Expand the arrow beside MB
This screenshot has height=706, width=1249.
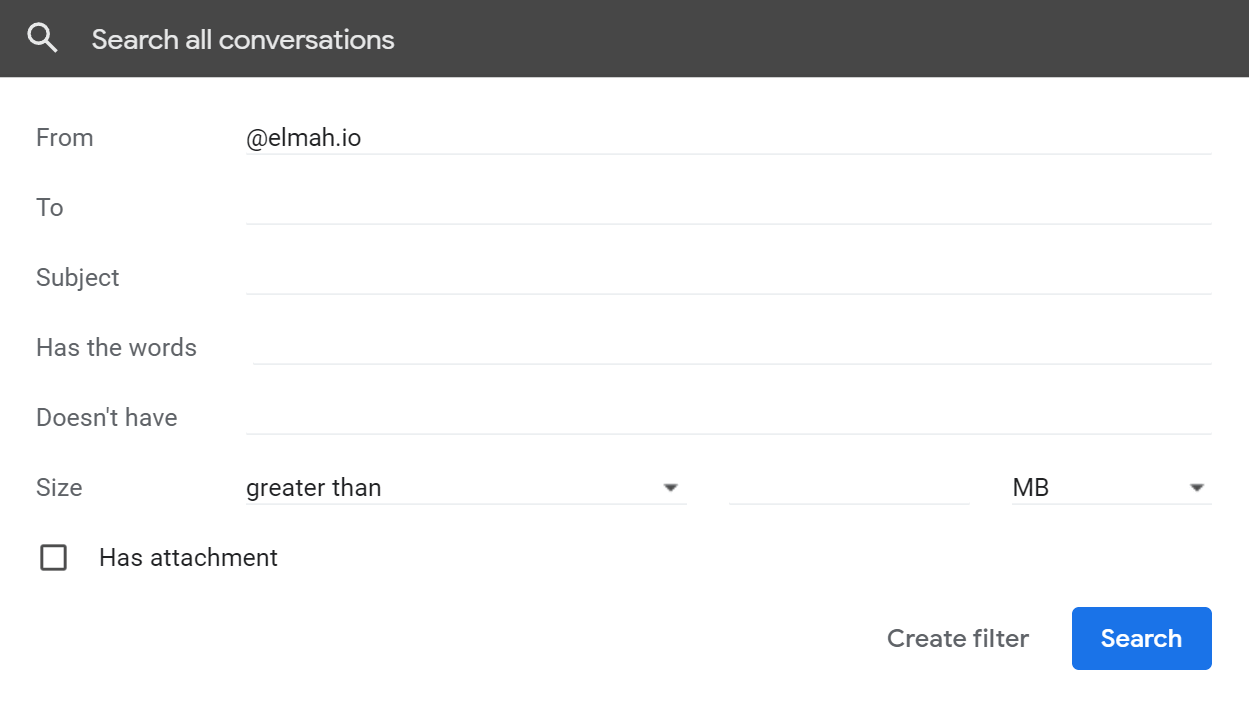[x=1196, y=488]
